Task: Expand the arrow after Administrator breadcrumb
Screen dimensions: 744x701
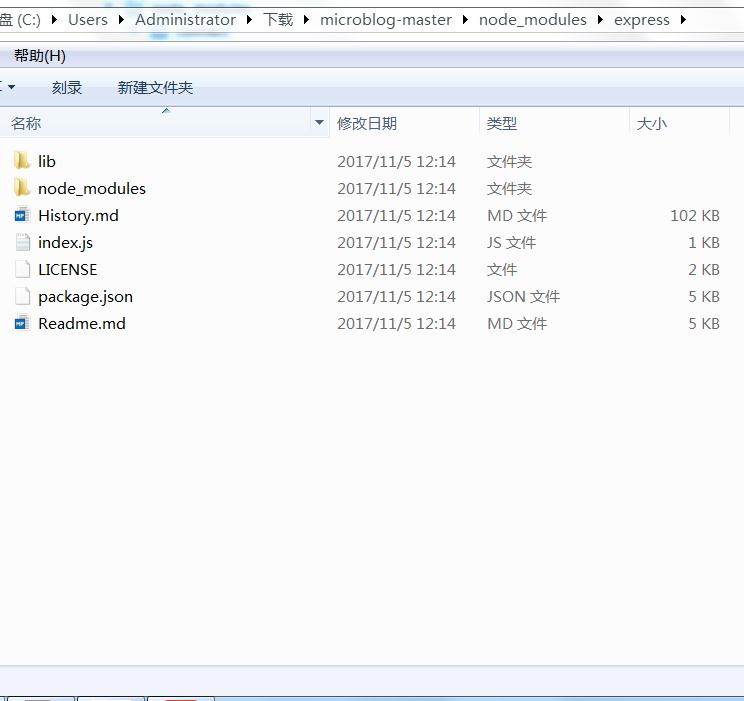Action: (249, 20)
